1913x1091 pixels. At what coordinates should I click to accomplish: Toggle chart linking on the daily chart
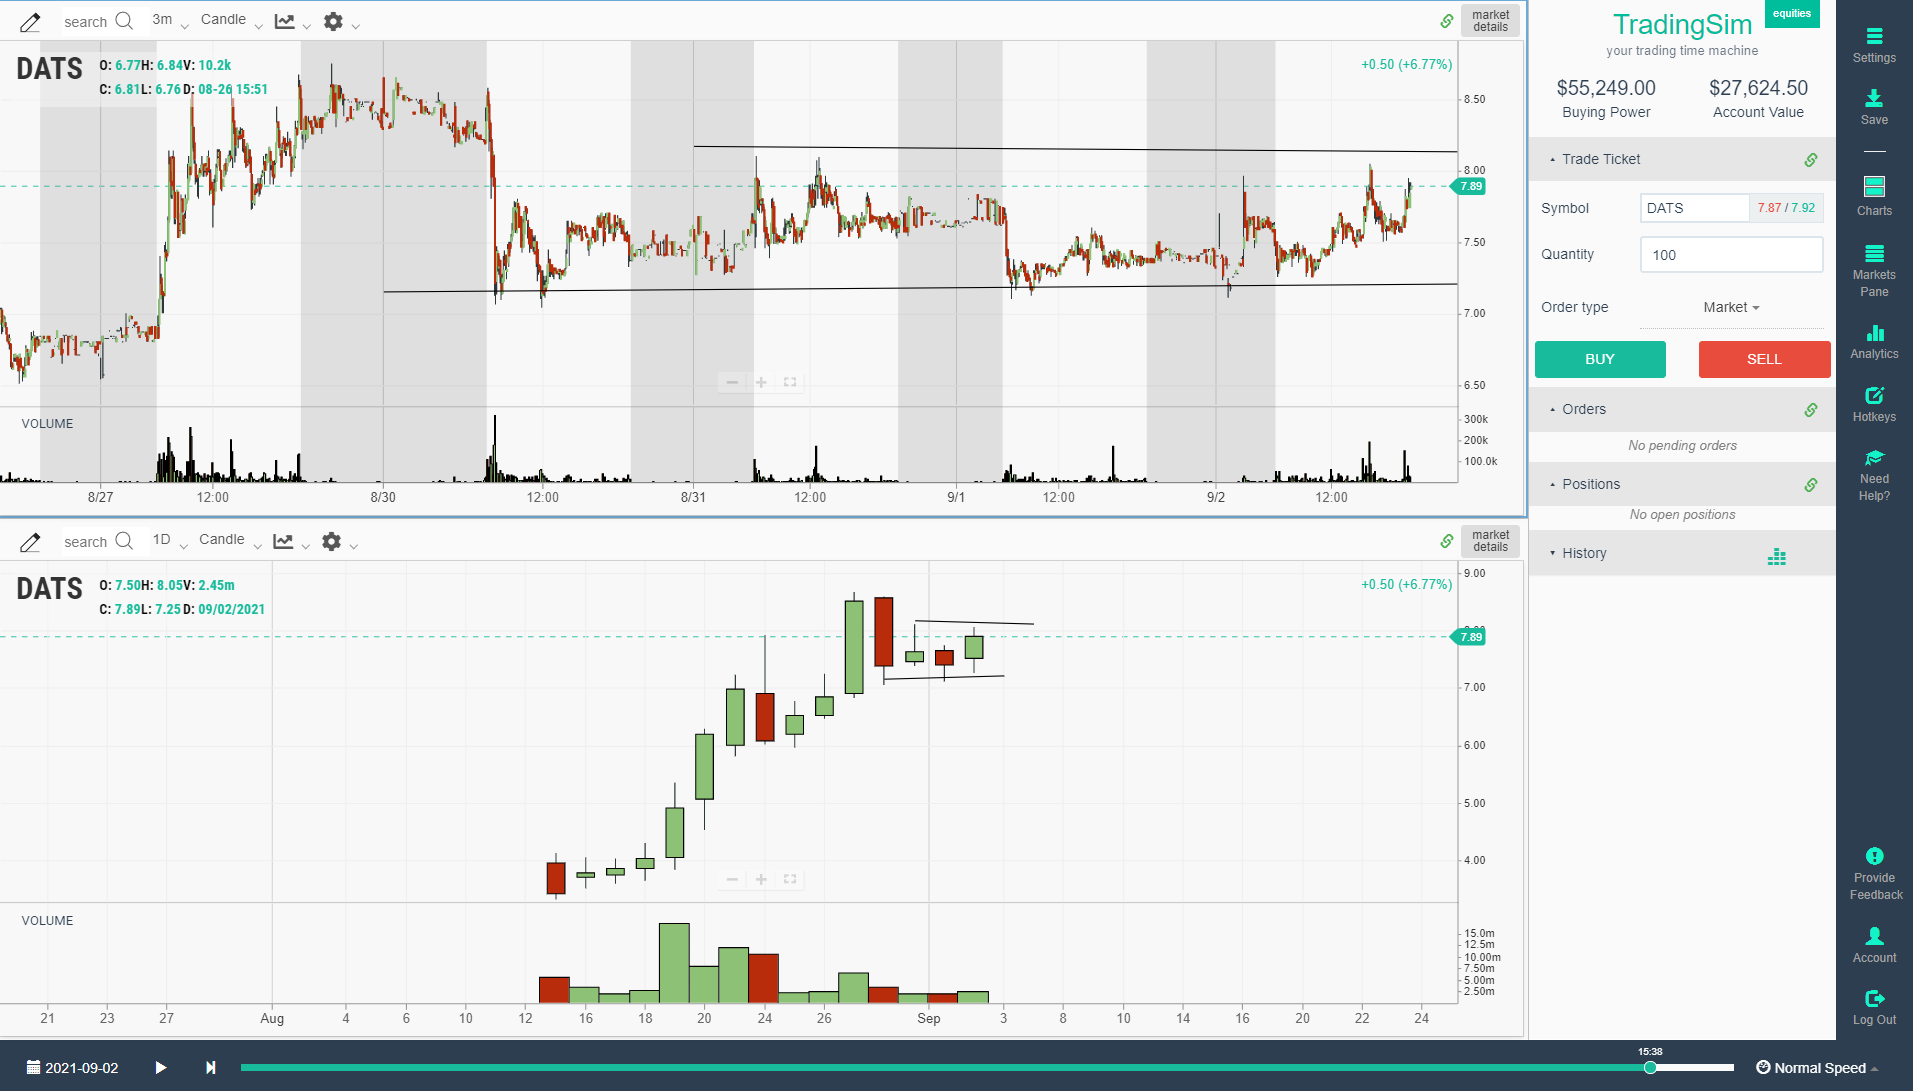[x=1447, y=541]
